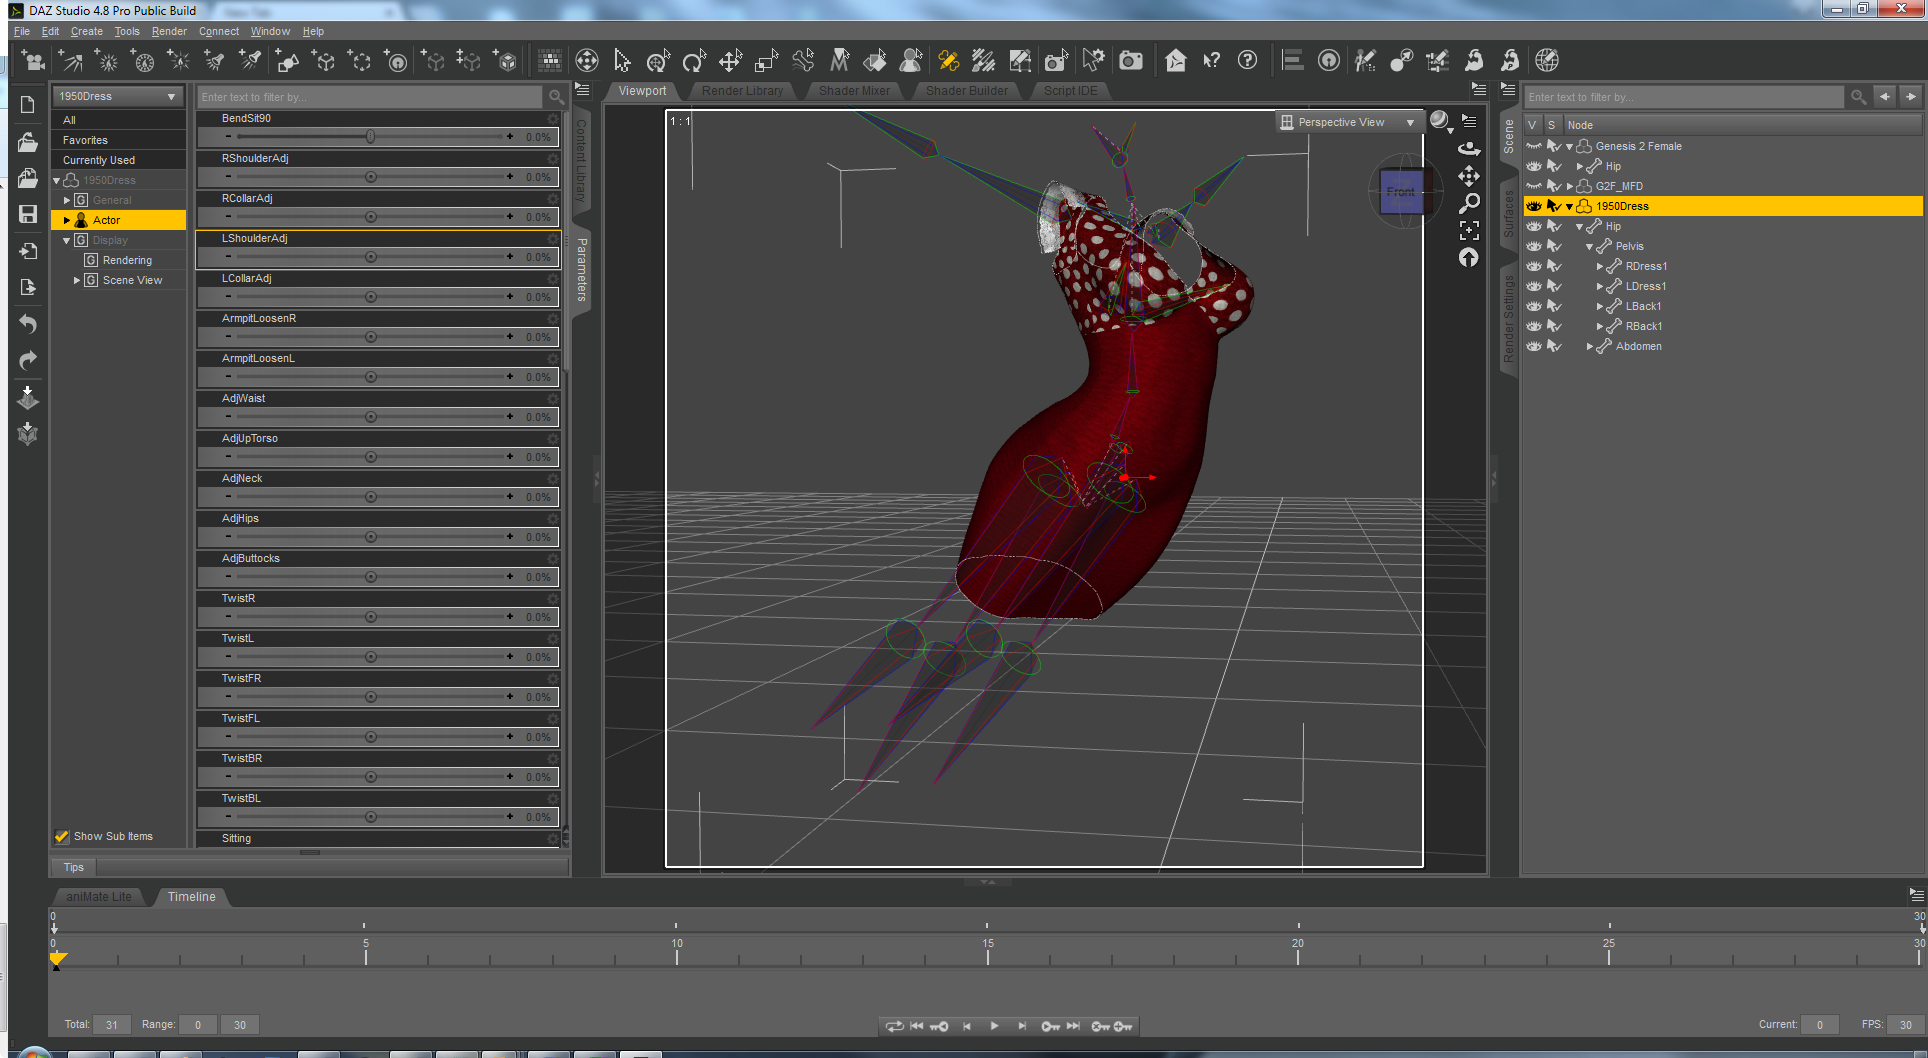Toggle the Show Sub Items checkbox
Viewport: 1928px width, 1058px height.
click(62, 837)
